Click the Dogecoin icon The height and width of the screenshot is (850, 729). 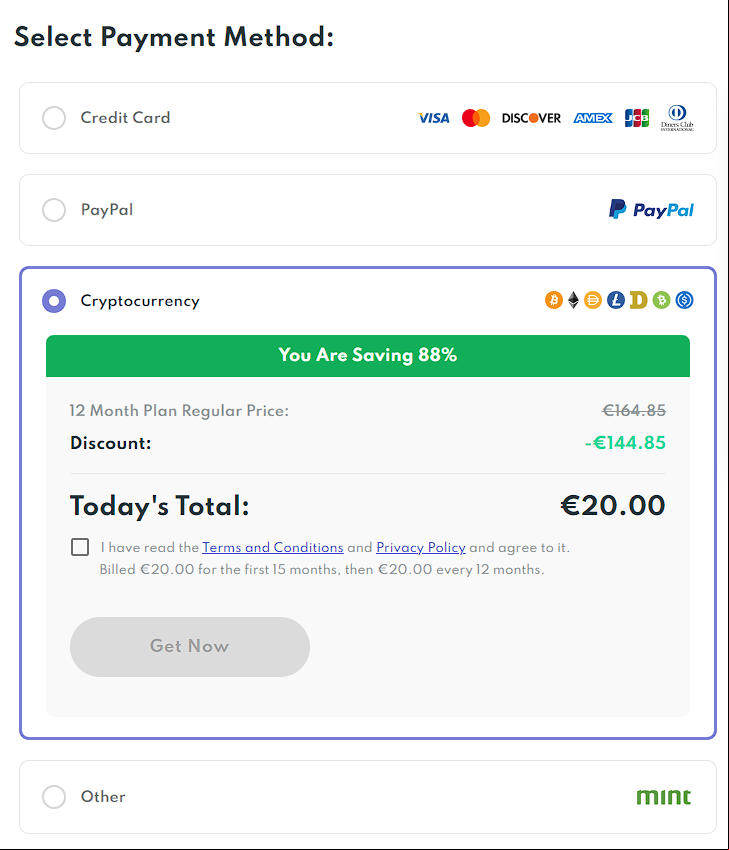pyautogui.click(x=638, y=300)
